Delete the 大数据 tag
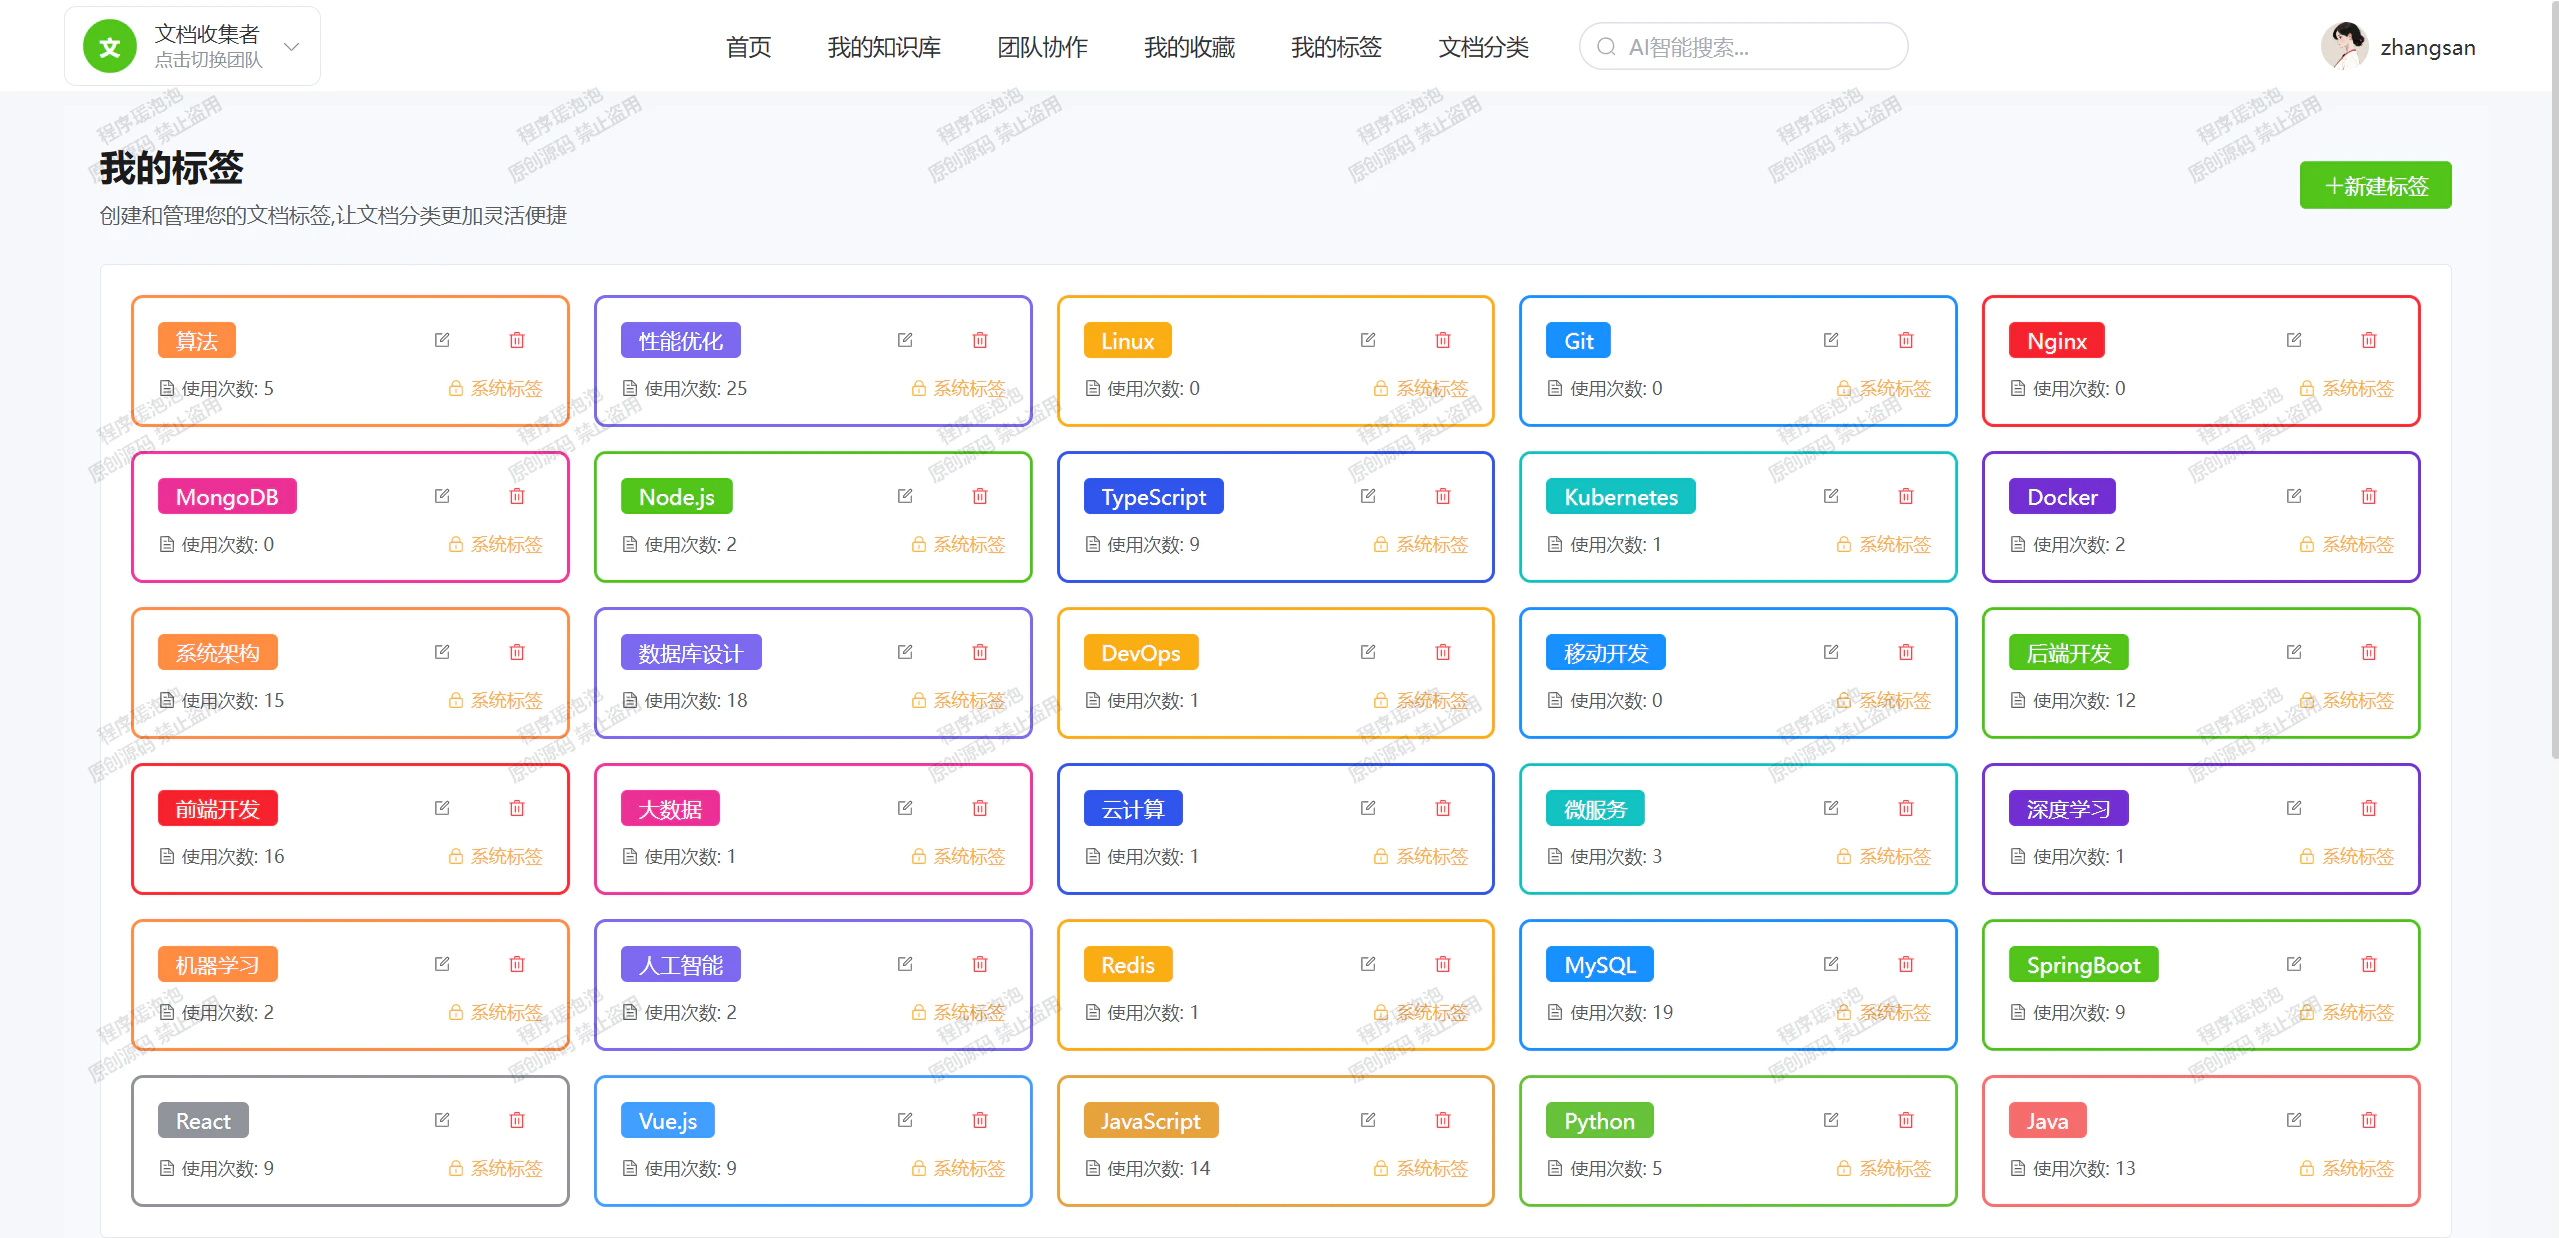2559x1238 pixels. point(980,808)
